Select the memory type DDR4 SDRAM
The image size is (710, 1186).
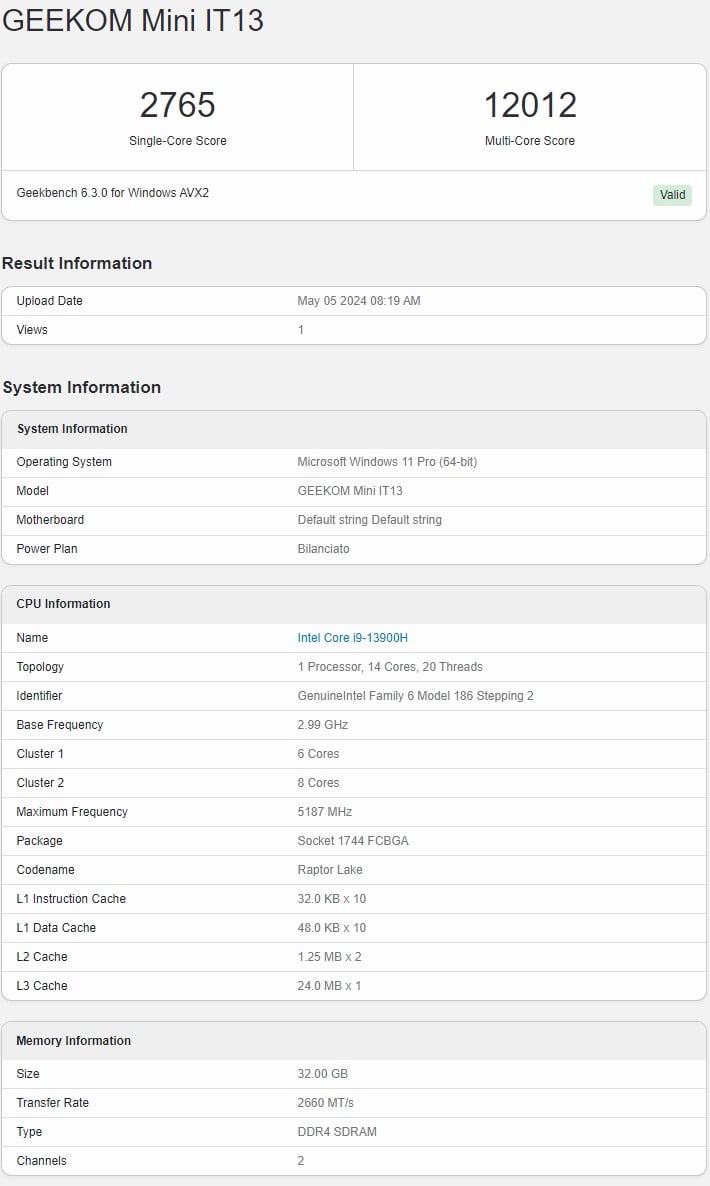336,1132
